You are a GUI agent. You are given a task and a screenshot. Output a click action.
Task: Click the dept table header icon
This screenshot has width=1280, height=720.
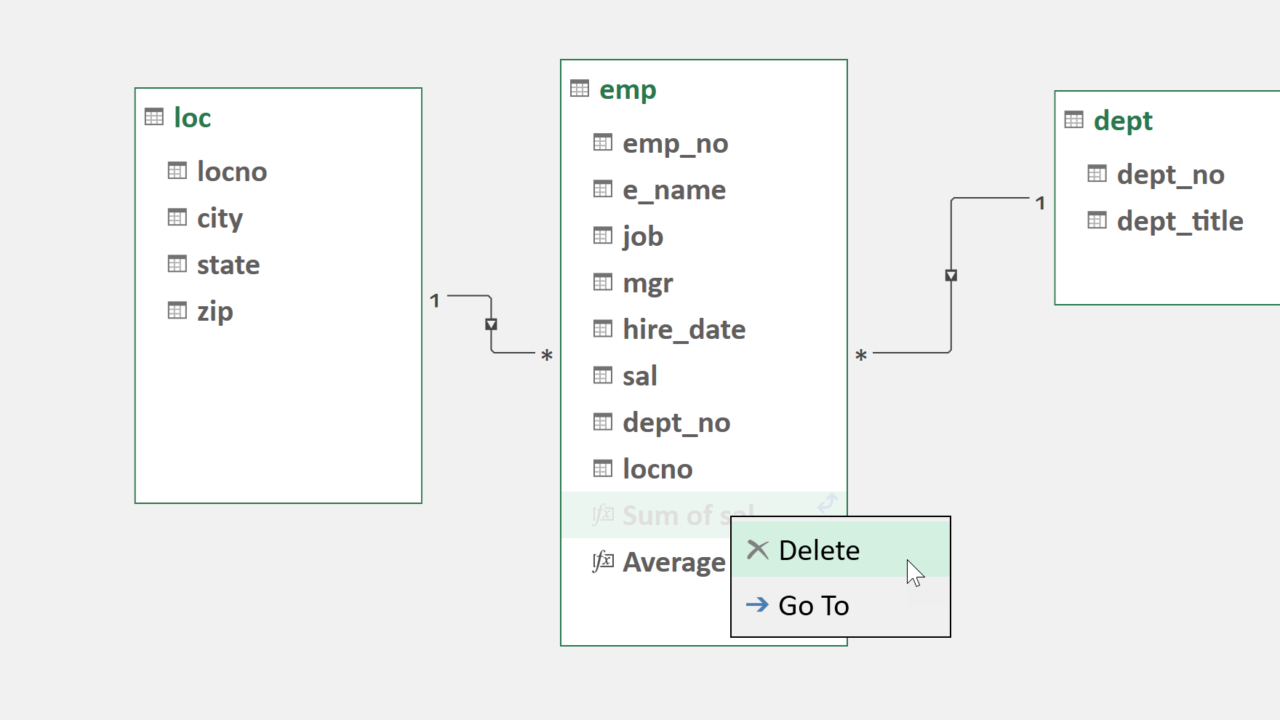1074,120
